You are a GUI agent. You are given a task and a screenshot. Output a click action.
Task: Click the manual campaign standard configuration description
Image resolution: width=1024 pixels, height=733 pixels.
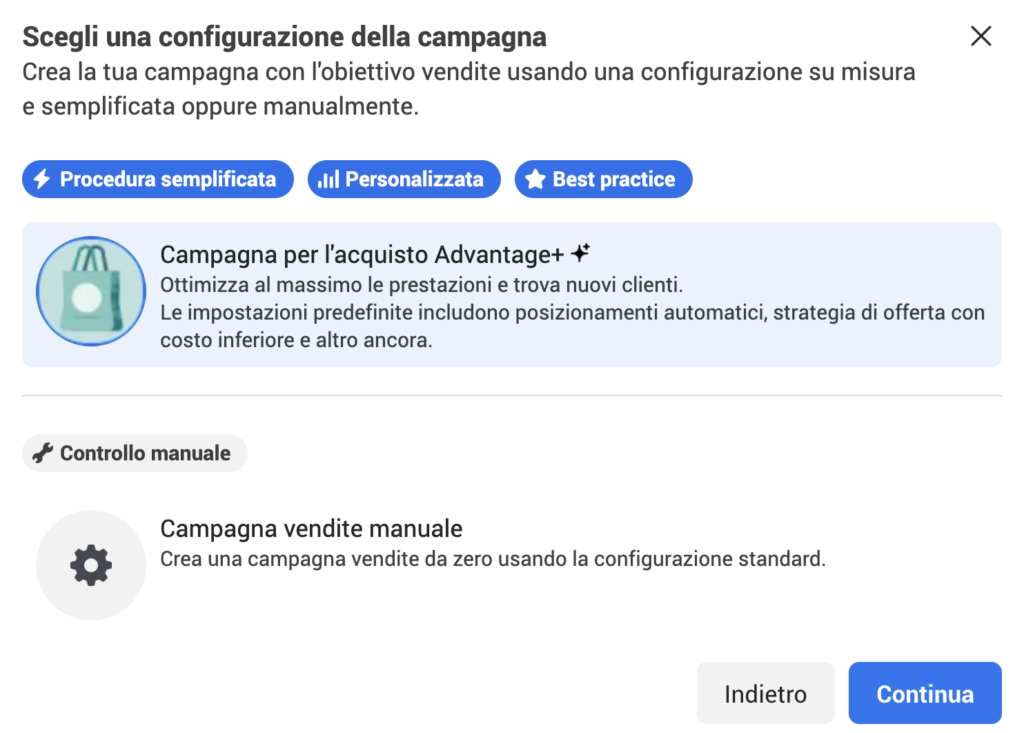point(493,559)
